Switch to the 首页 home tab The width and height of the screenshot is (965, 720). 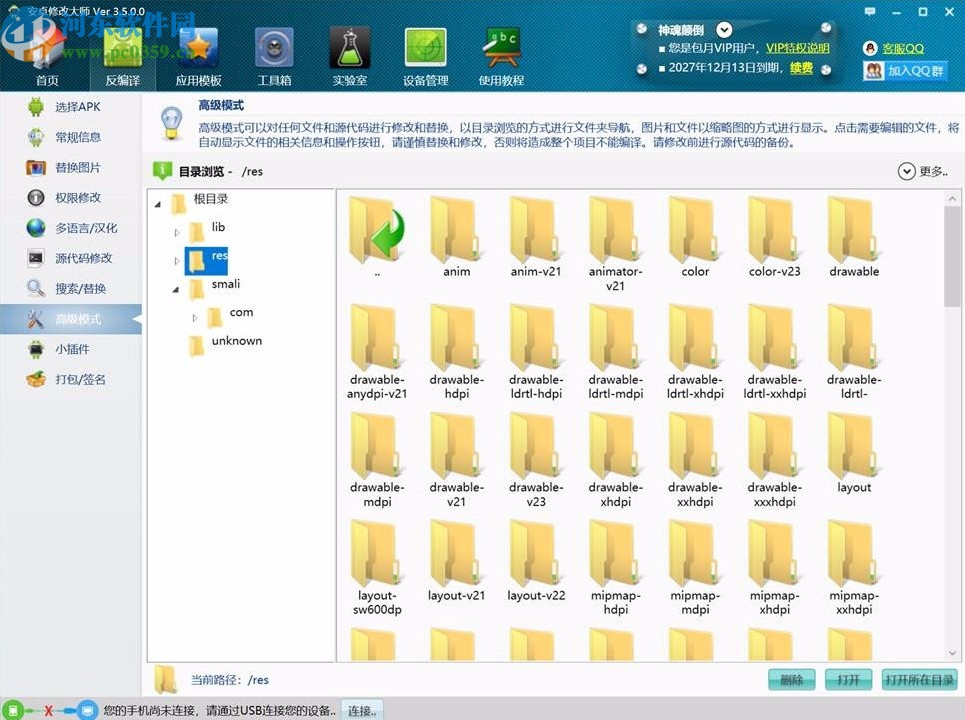46,55
